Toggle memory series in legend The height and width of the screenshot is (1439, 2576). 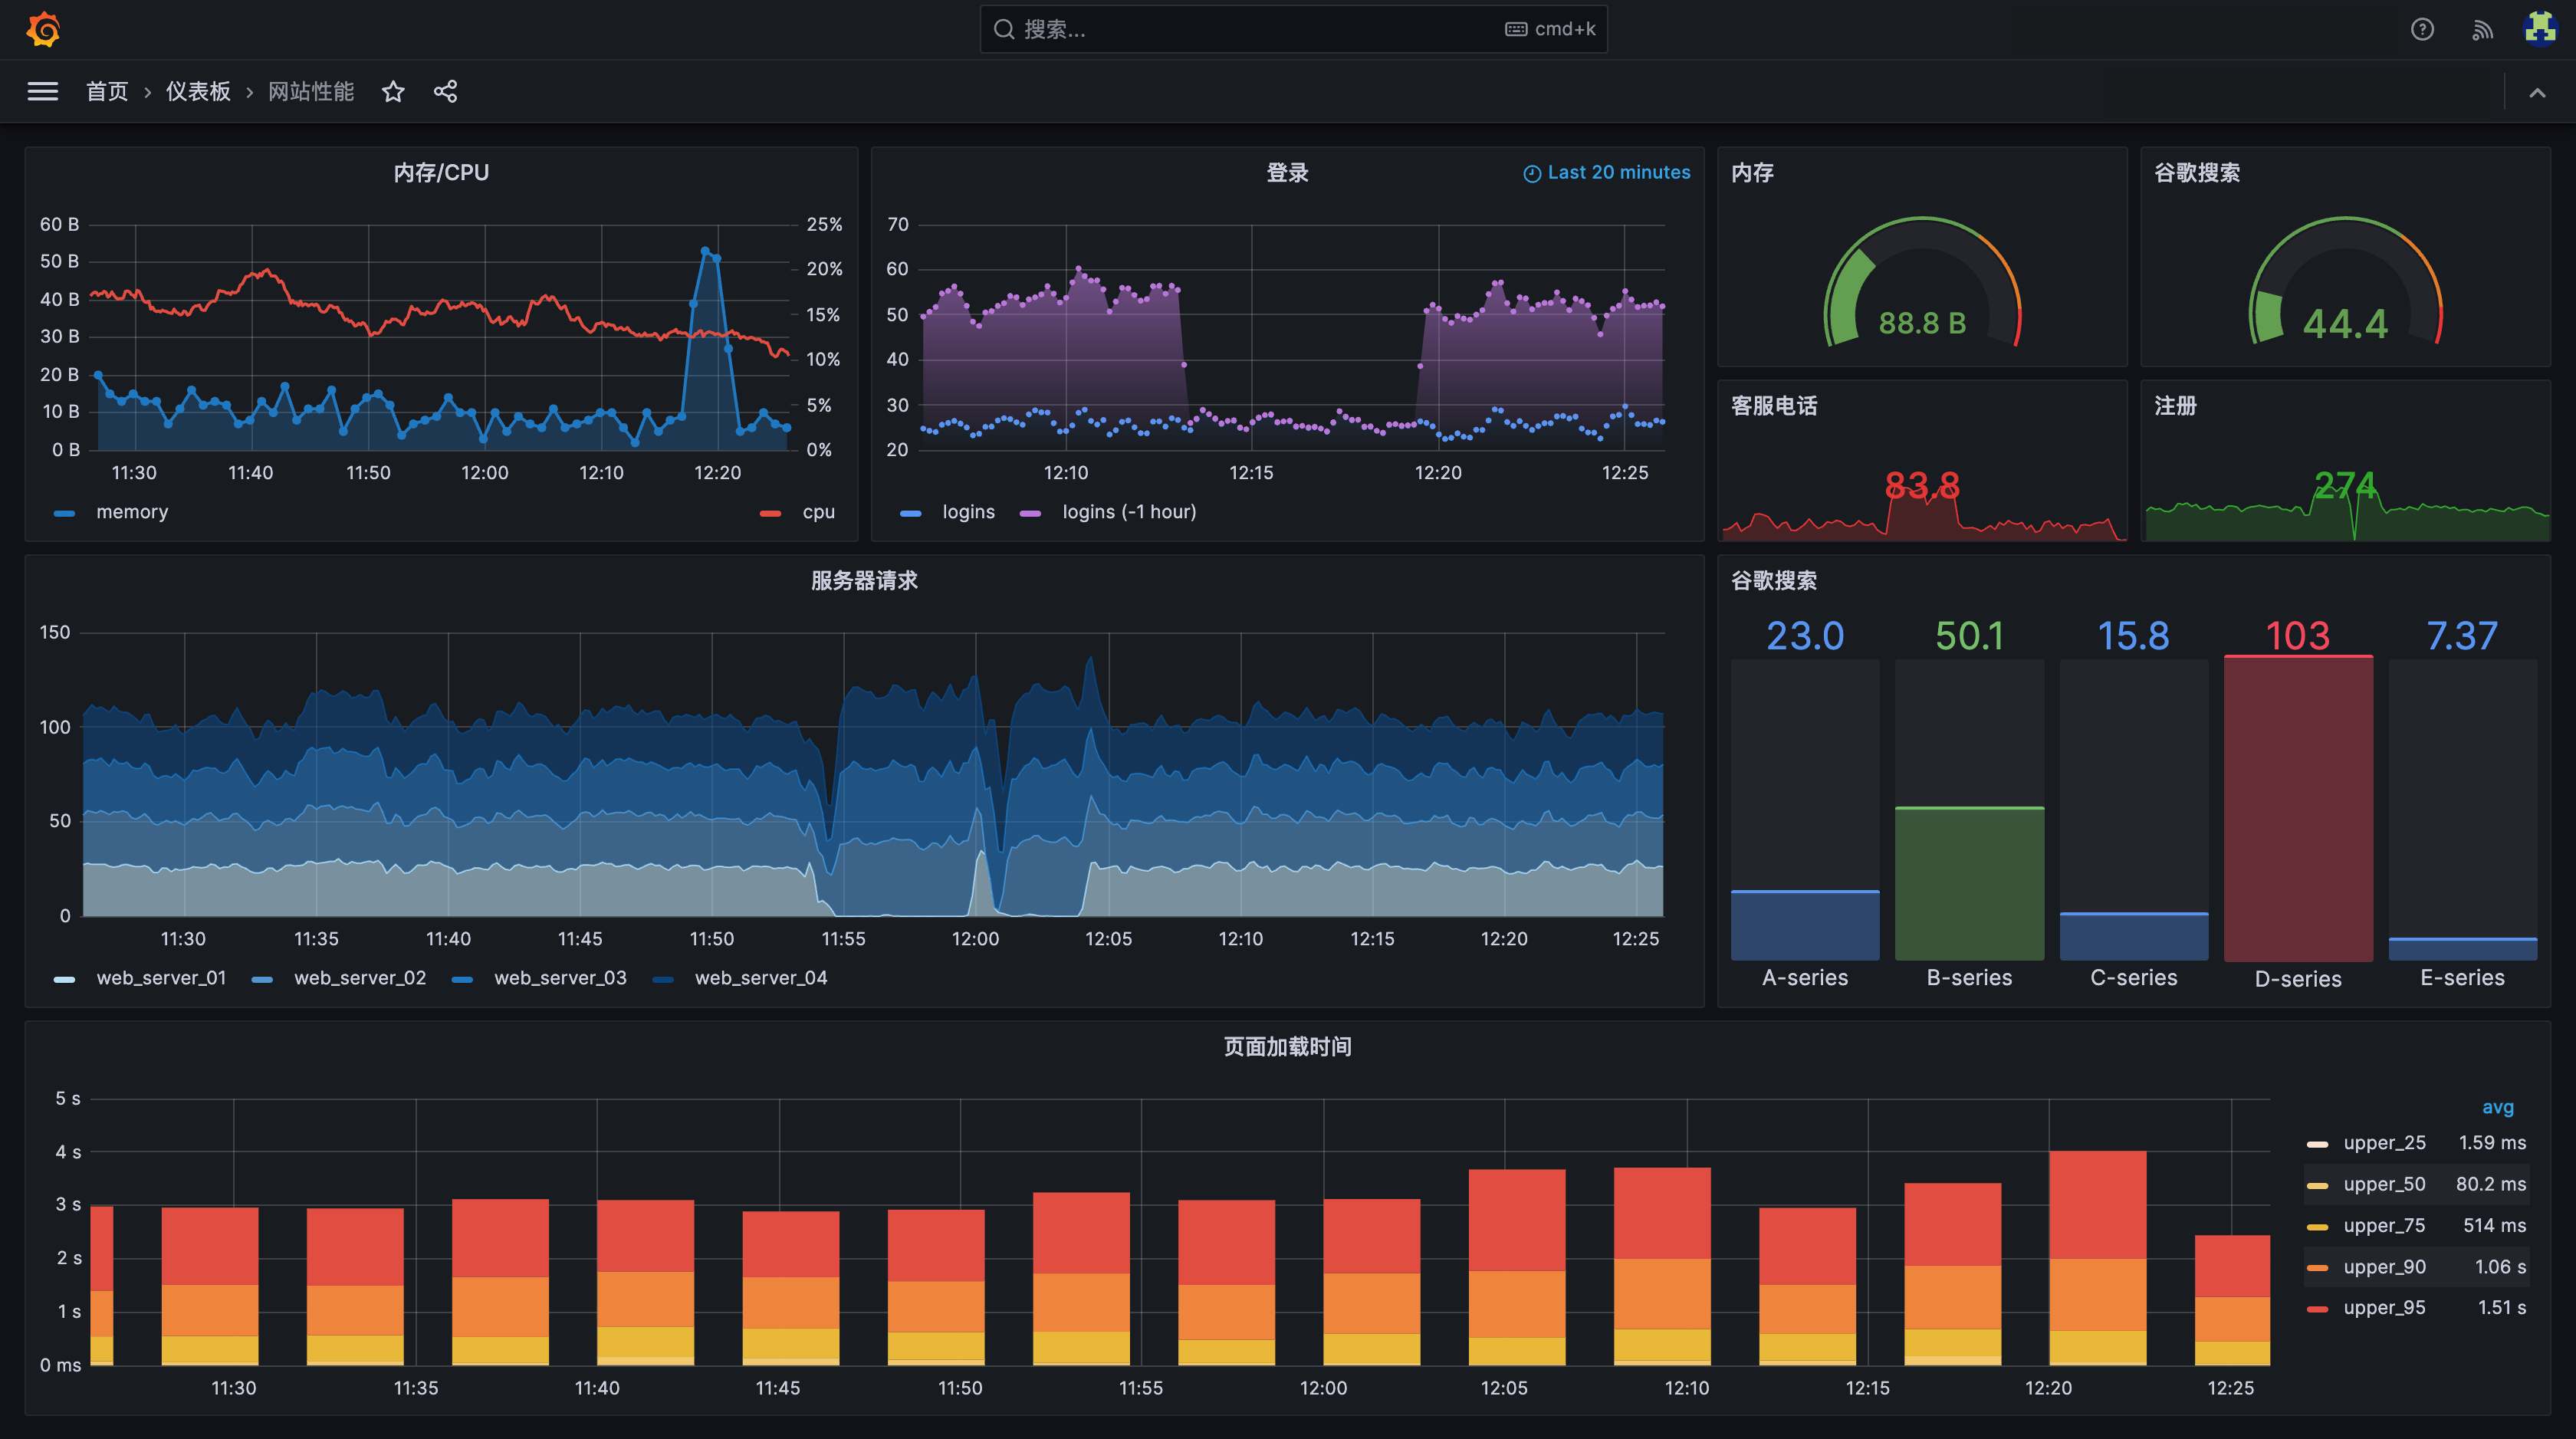[x=131, y=512]
